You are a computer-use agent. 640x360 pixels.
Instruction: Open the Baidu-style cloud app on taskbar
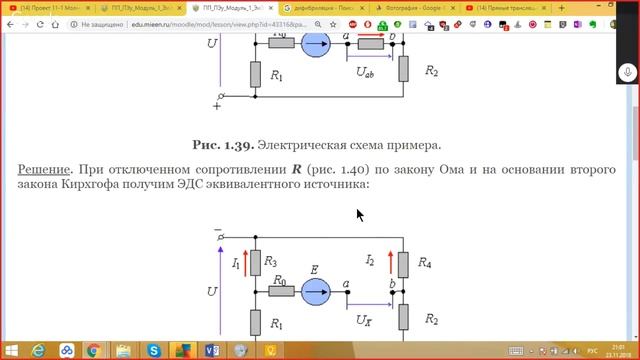pos(67,351)
